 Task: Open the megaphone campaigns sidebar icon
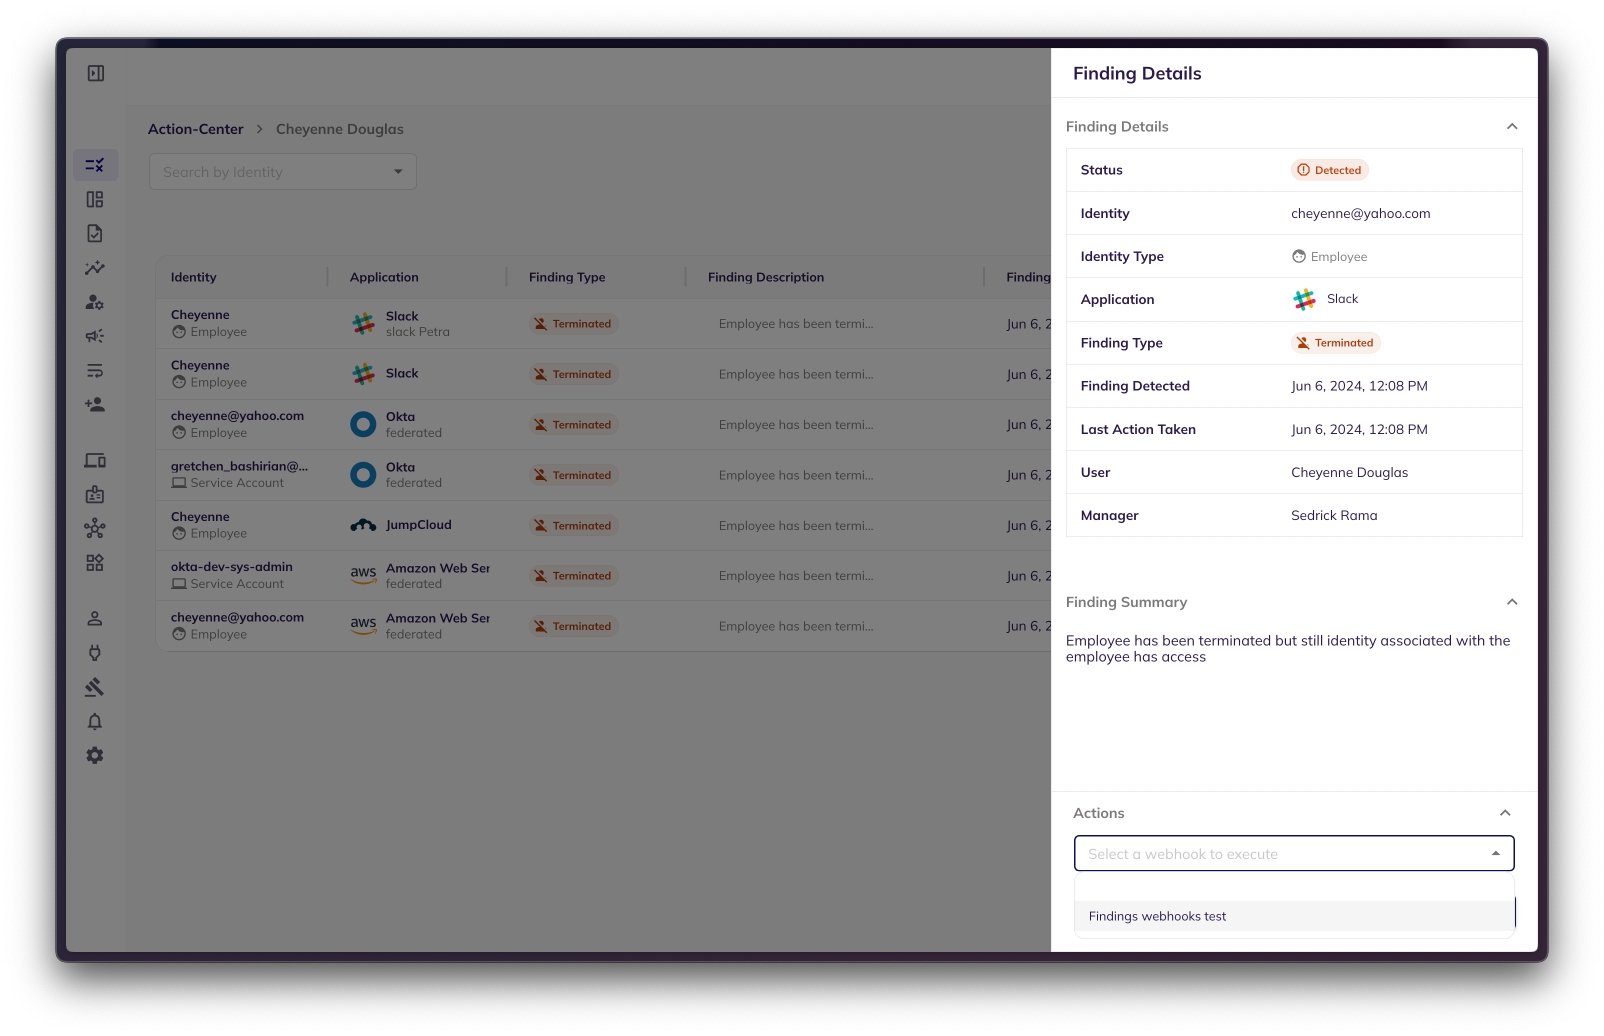click(x=95, y=337)
